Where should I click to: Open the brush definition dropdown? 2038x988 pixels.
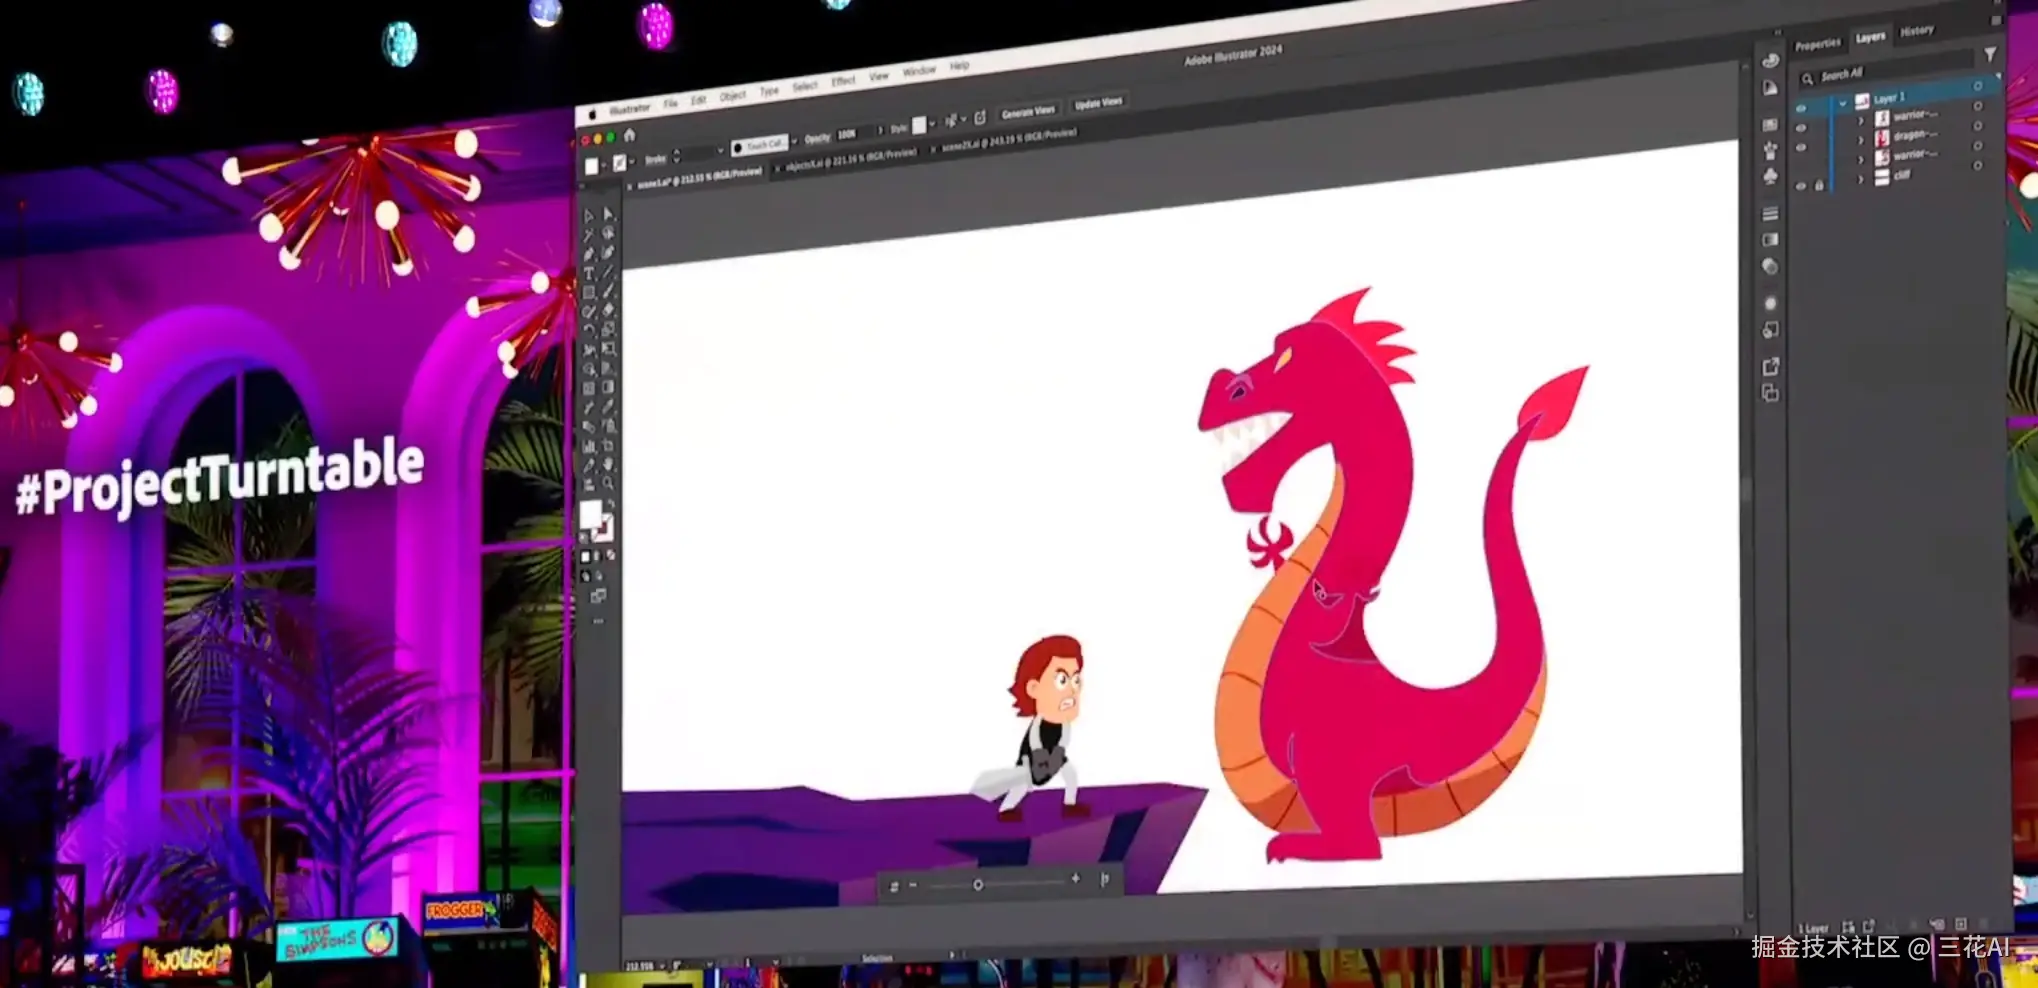click(x=794, y=142)
